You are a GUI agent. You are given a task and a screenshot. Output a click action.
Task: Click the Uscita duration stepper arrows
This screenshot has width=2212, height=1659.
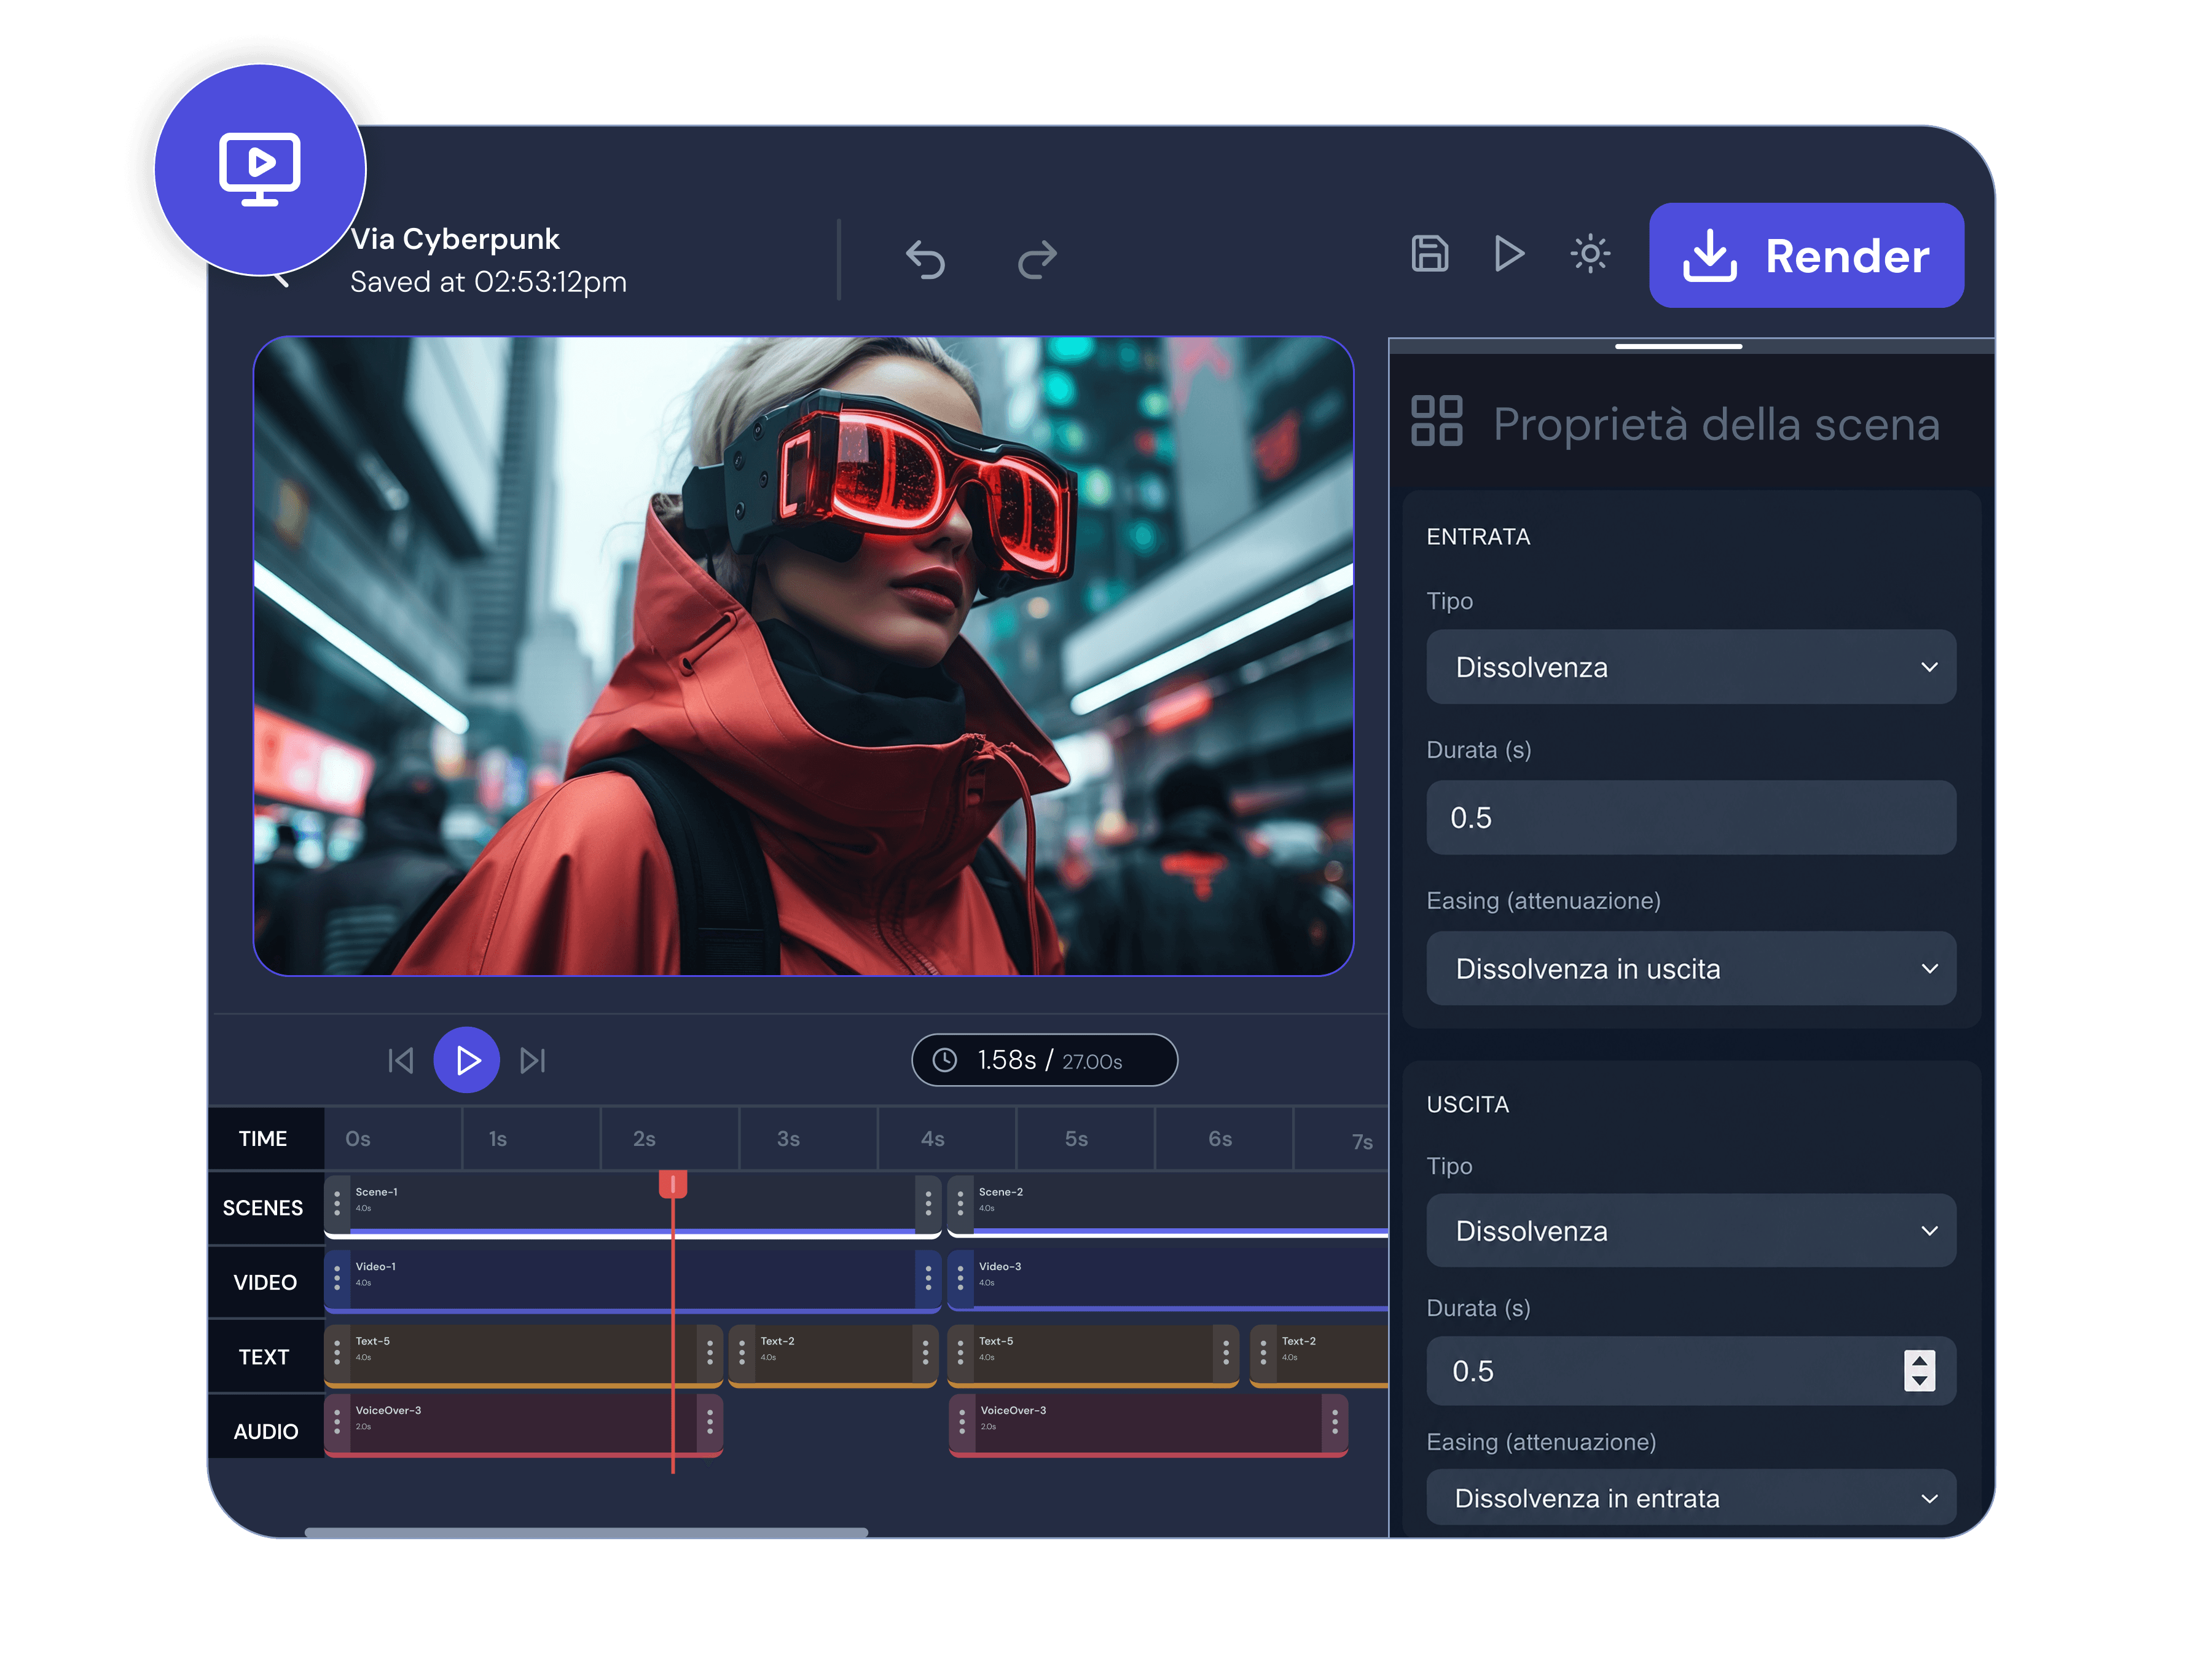[1919, 1371]
